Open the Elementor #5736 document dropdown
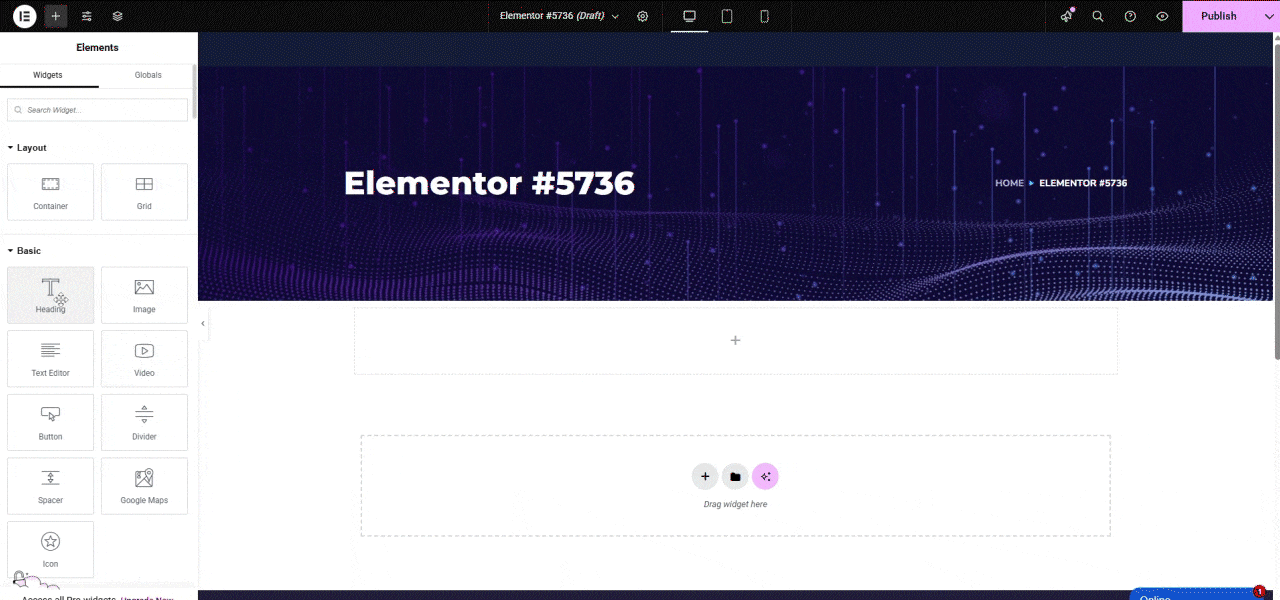The width and height of the screenshot is (1280, 600). click(x=559, y=16)
